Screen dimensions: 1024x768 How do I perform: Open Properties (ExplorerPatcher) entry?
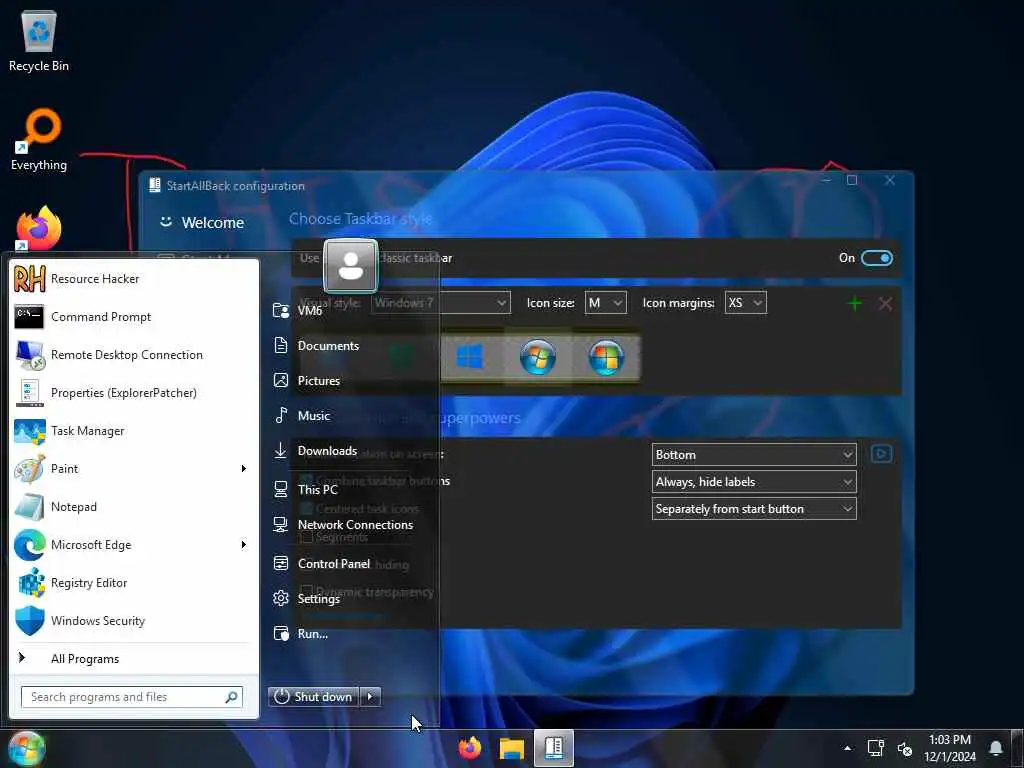135,392
